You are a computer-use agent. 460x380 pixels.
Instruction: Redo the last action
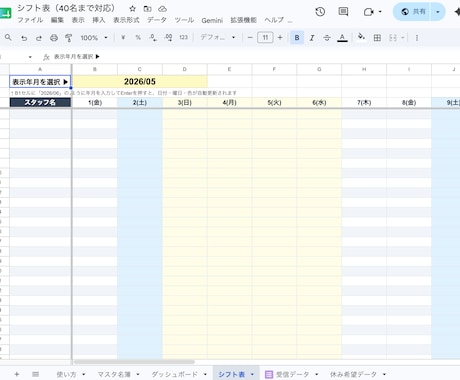point(39,38)
